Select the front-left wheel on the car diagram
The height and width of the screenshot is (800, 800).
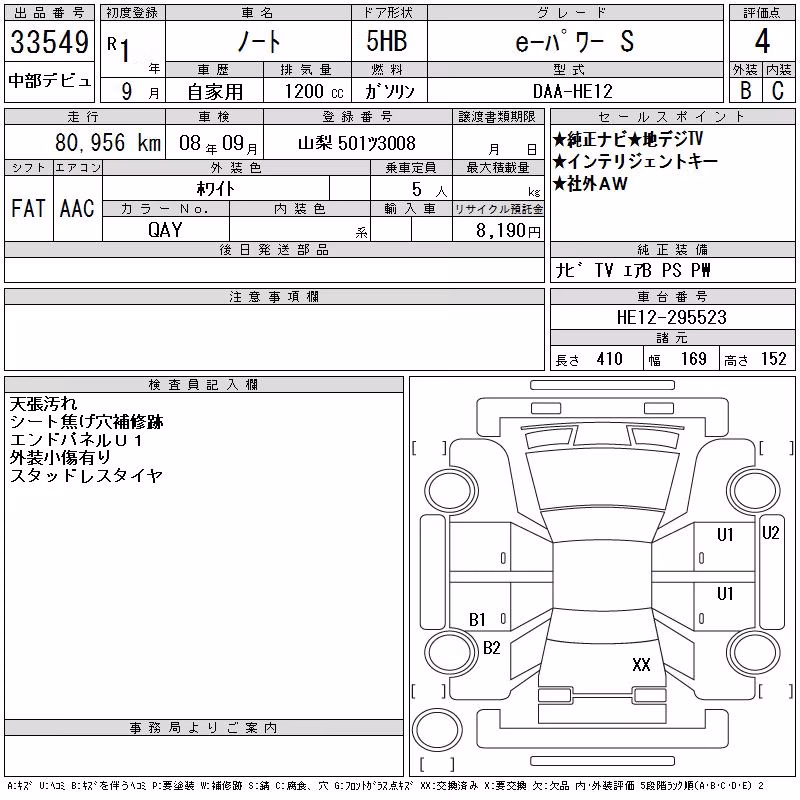pos(451,492)
